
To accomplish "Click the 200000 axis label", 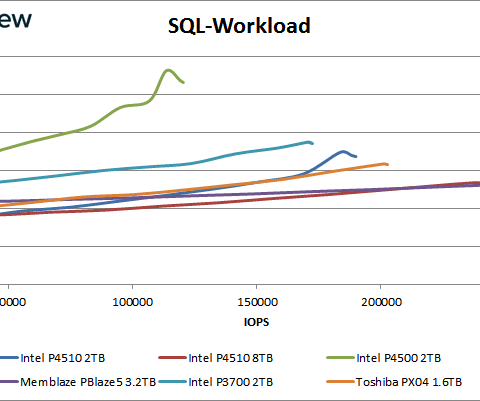I will 381,302.
